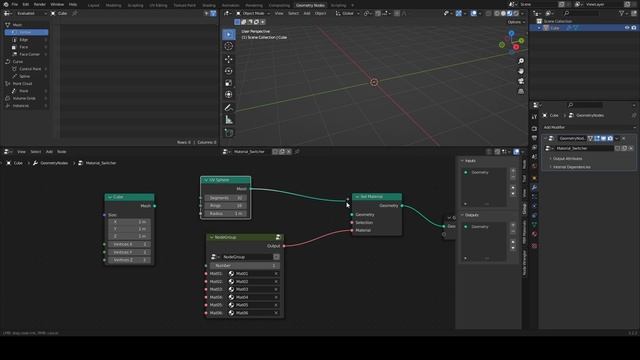Toggle spreadsheet selected-only filter button
The image size is (640, 360).
(x=207, y=13)
